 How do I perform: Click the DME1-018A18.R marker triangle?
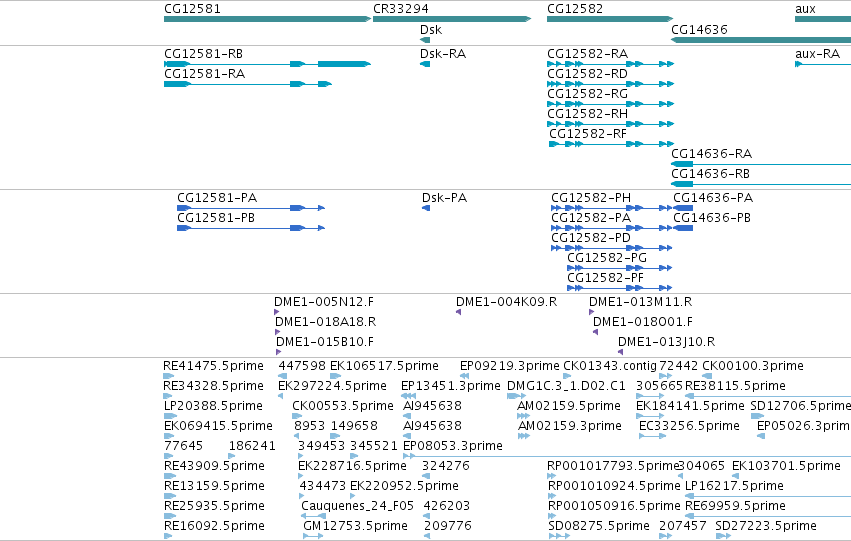278,332
